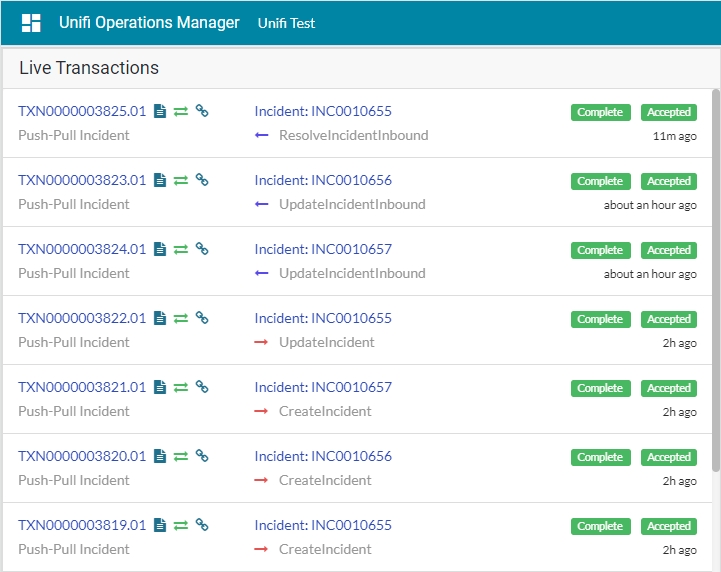Open transaction TXN0000003822.01

pos(82,319)
